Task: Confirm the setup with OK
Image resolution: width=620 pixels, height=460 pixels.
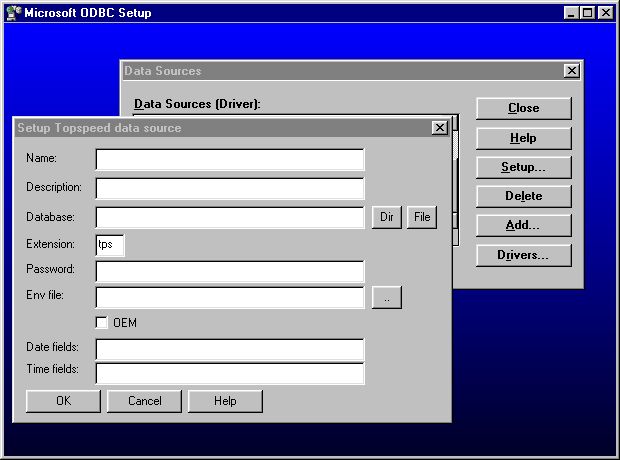Action: (x=63, y=401)
